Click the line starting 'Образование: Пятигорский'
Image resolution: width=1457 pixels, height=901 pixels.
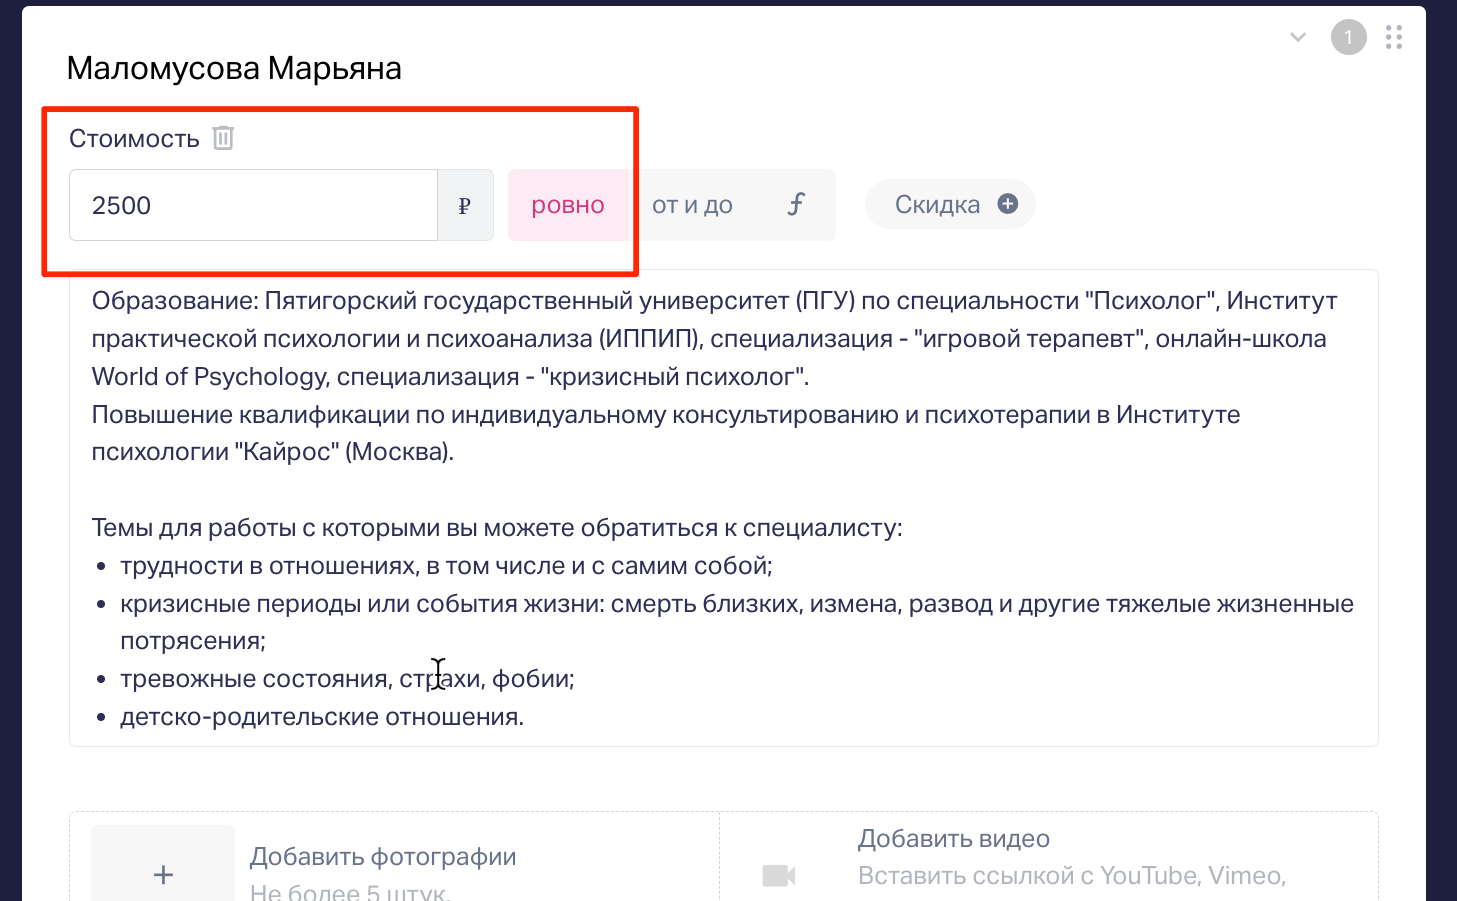pos(714,301)
